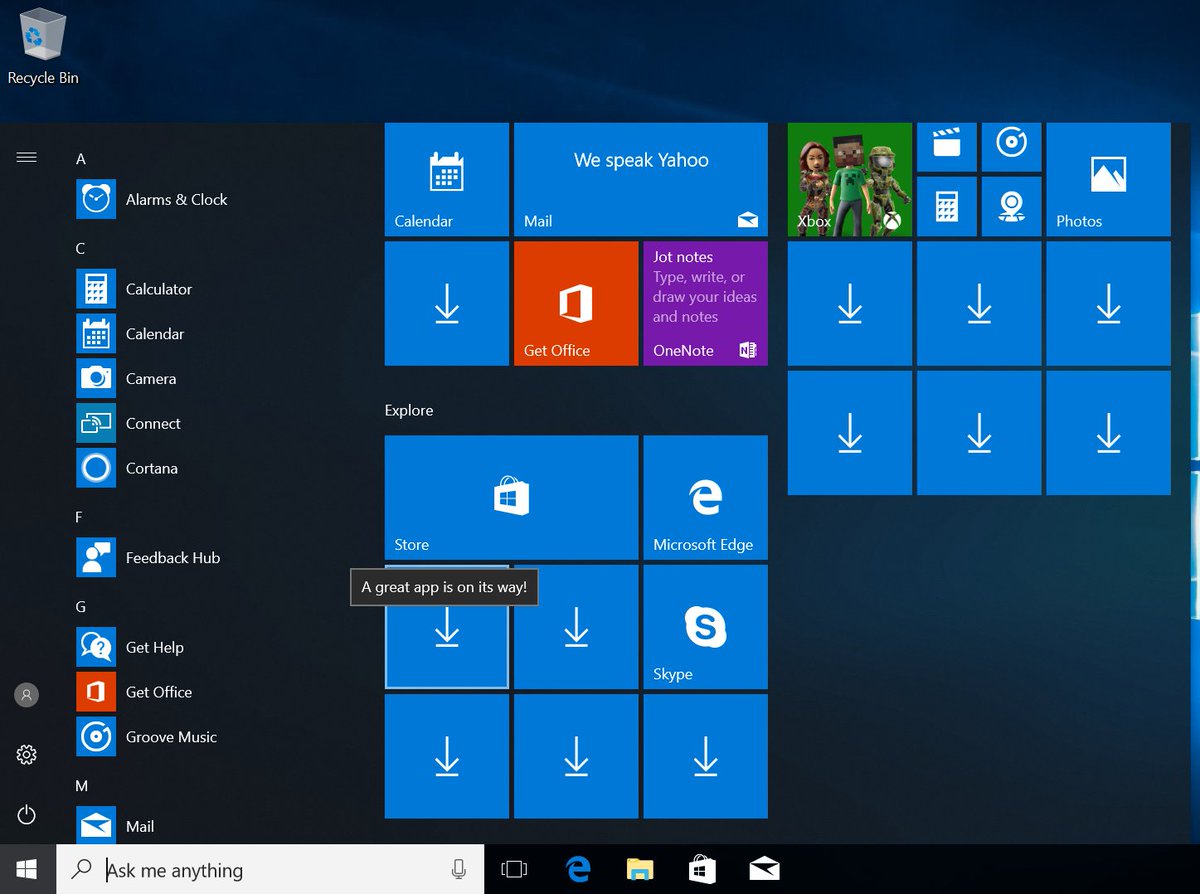1200x894 pixels.
Task: Open the small Groove Music disc tile
Action: (1012, 147)
